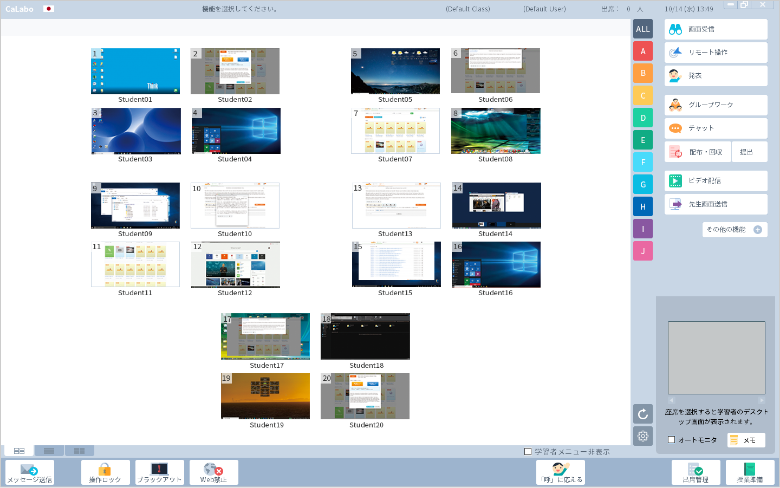Send teacher screen with 先生画面送信
Viewport: 780px width, 488px height.
coord(716,204)
